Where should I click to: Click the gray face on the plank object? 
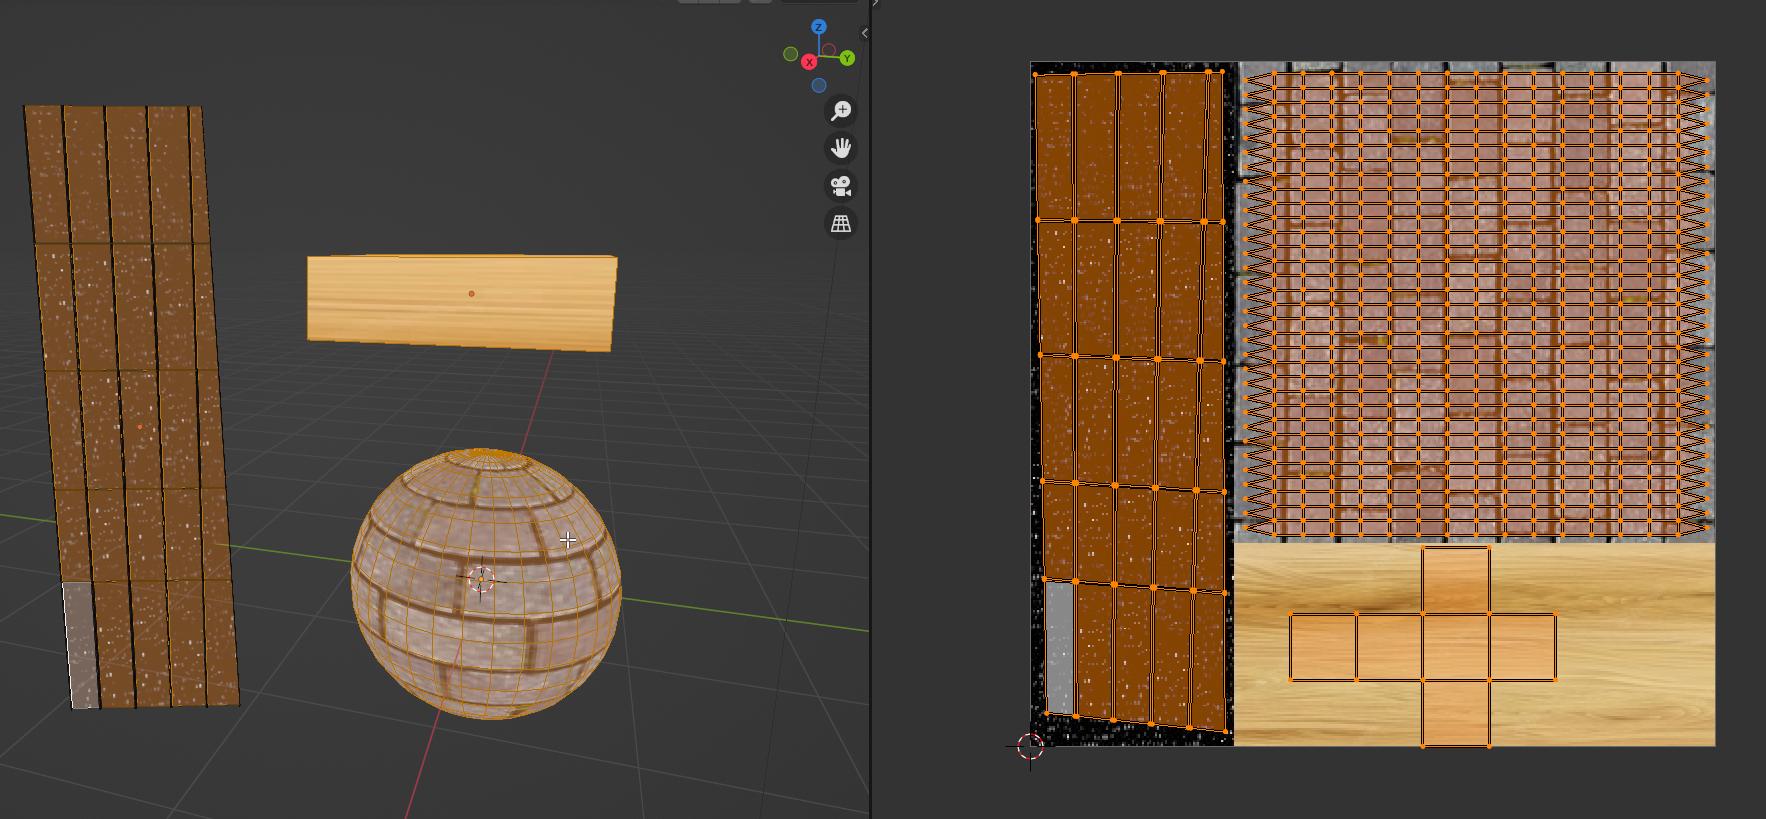click(x=81, y=646)
